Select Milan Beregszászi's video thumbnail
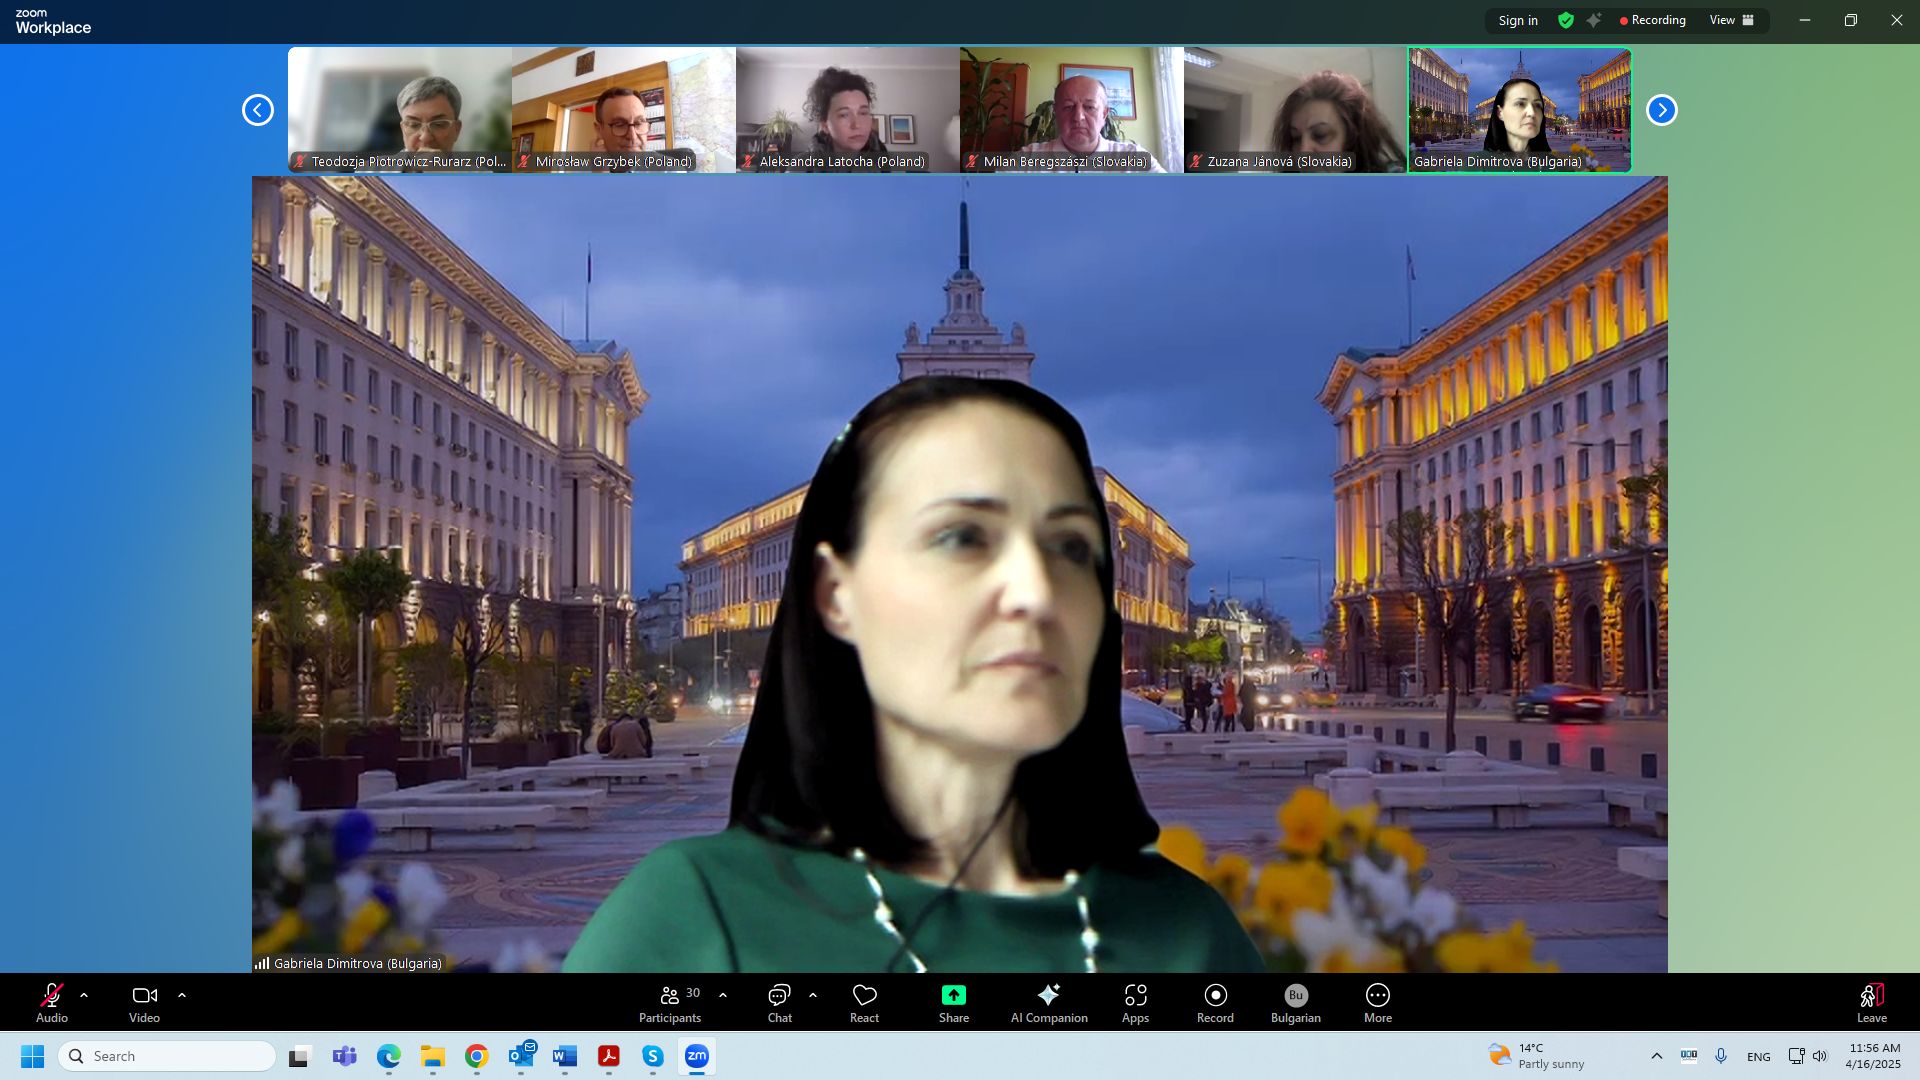1920x1080 pixels. 1071,110
